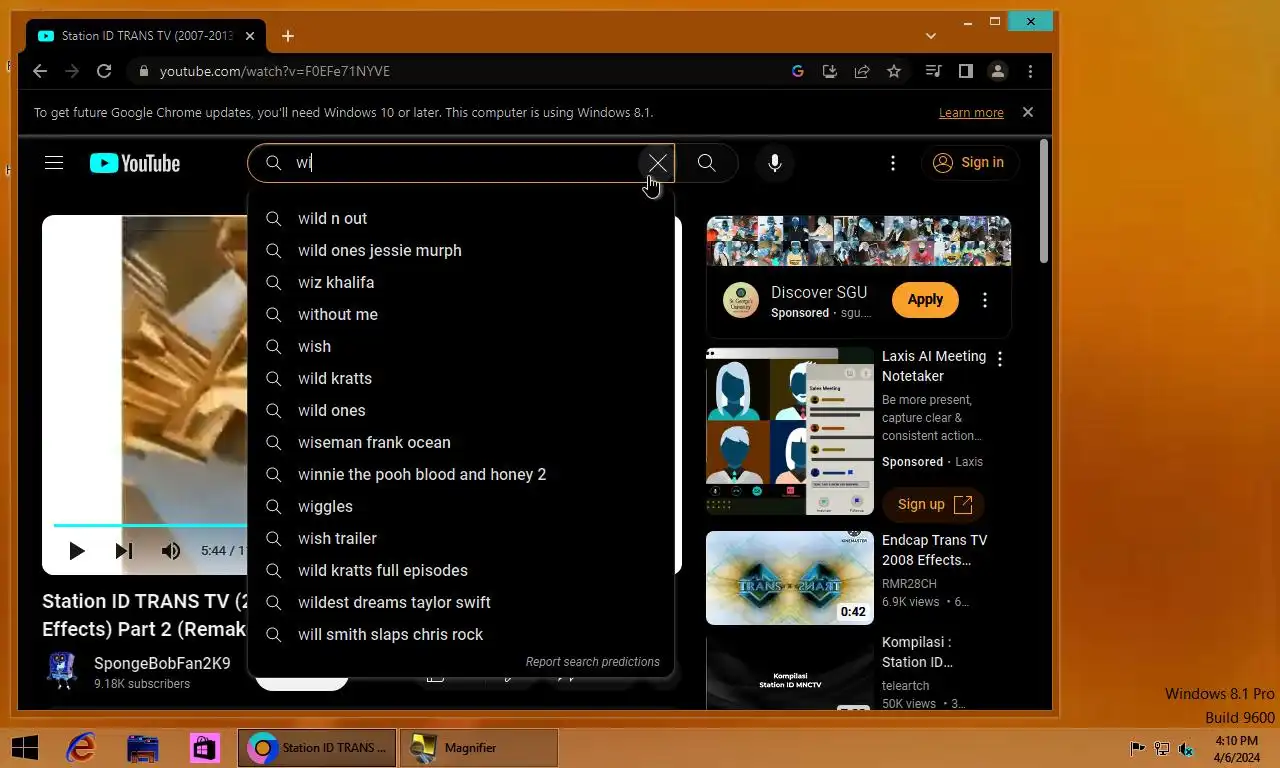
Task: Open Endcap Trans TV 2008 thumbnail
Action: click(x=790, y=578)
